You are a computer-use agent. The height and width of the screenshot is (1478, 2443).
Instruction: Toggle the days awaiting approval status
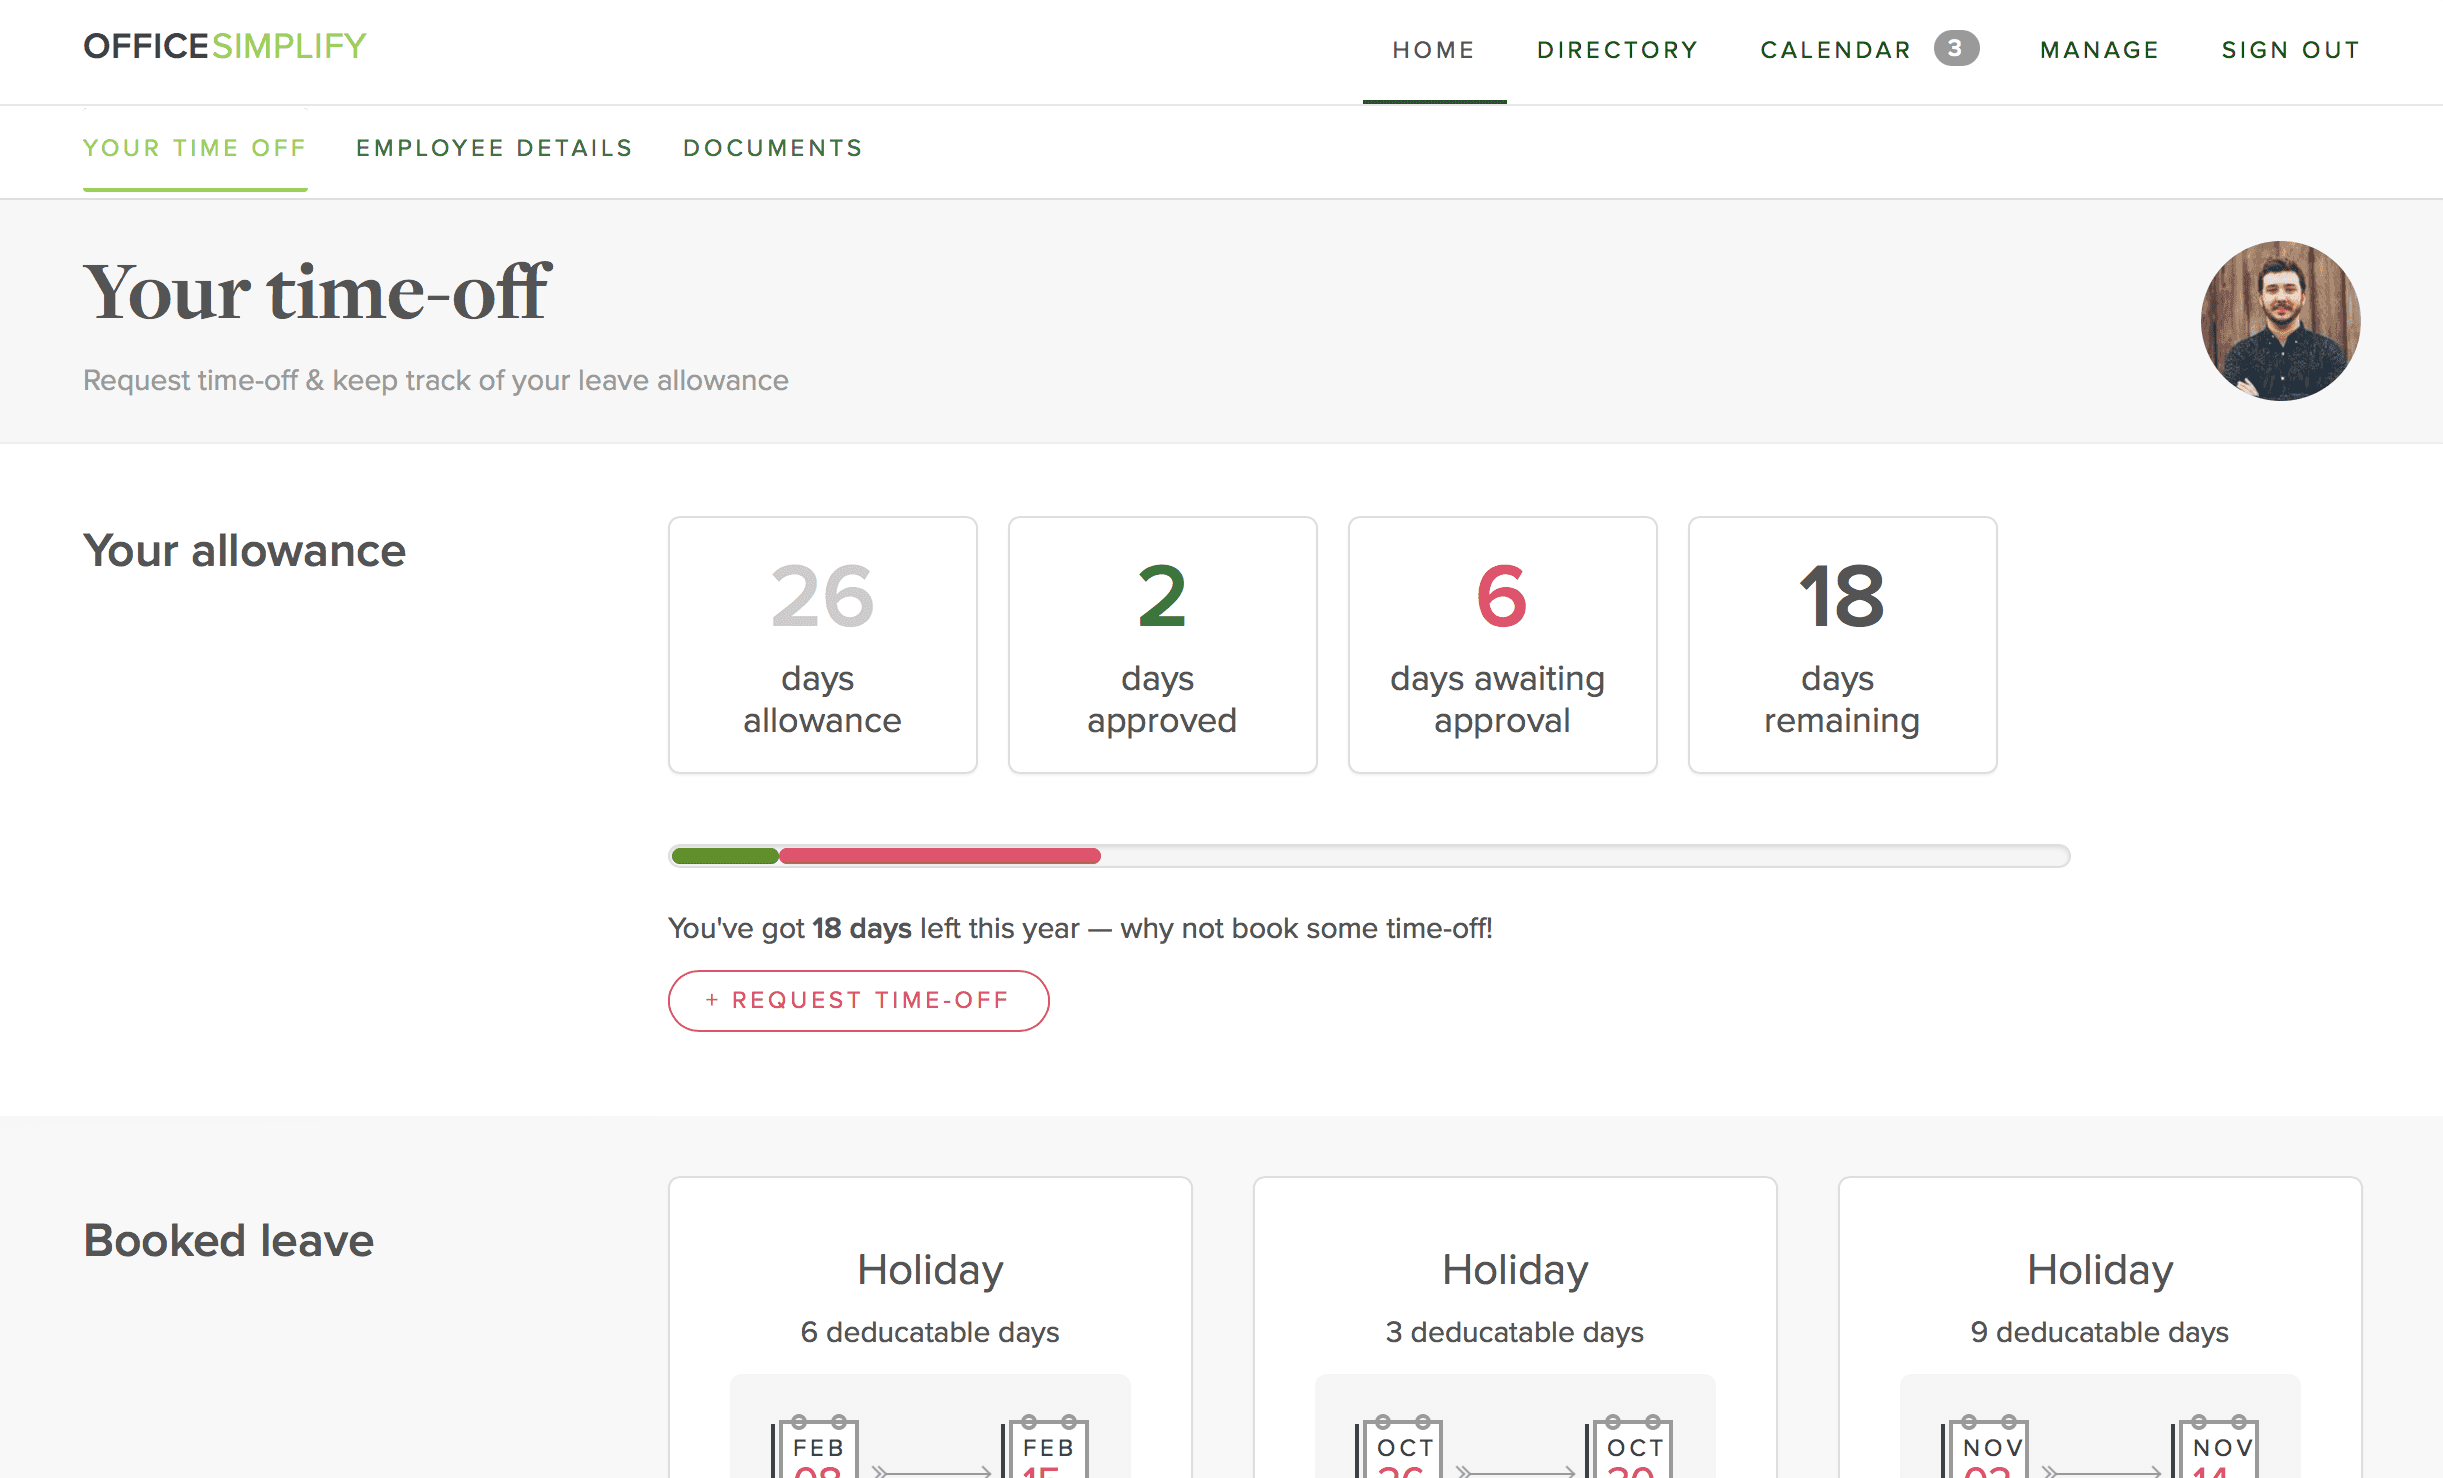pyautogui.click(x=1502, y=644)
